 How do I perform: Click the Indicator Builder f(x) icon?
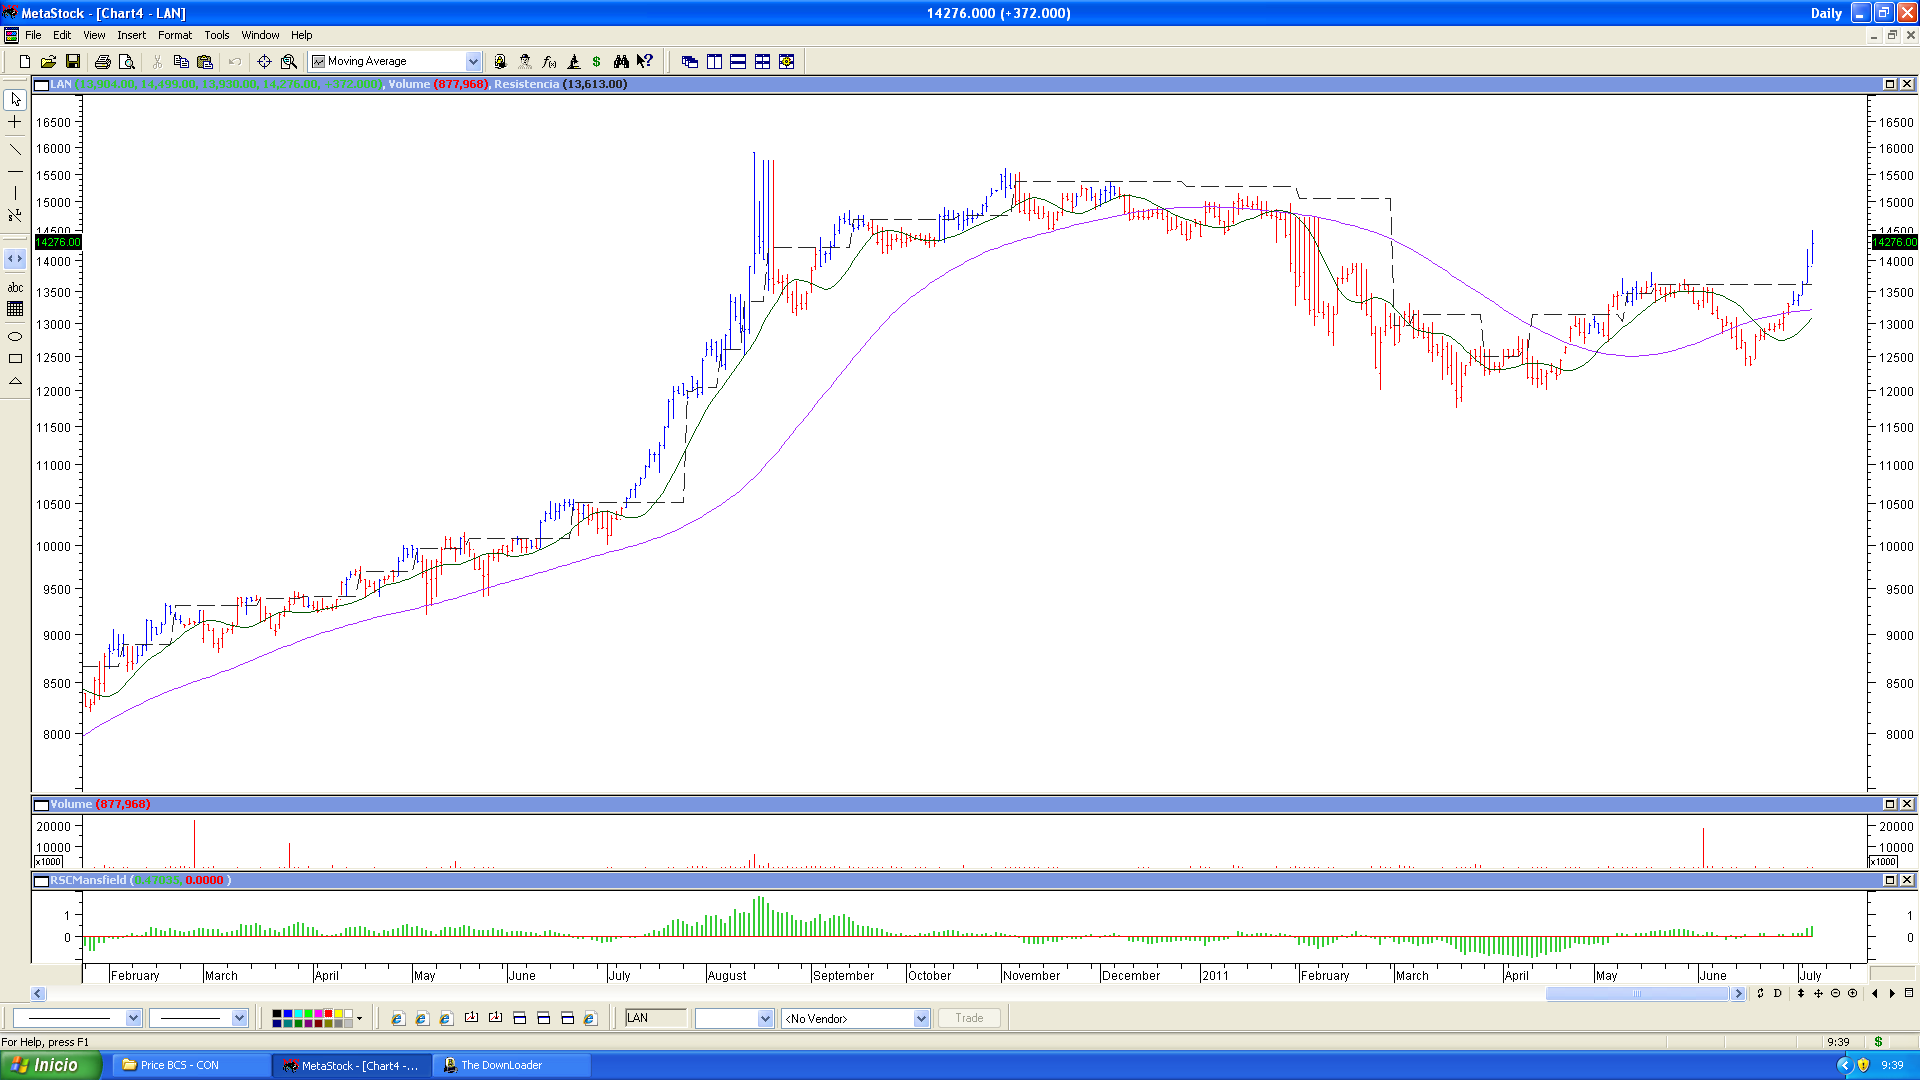549,62
